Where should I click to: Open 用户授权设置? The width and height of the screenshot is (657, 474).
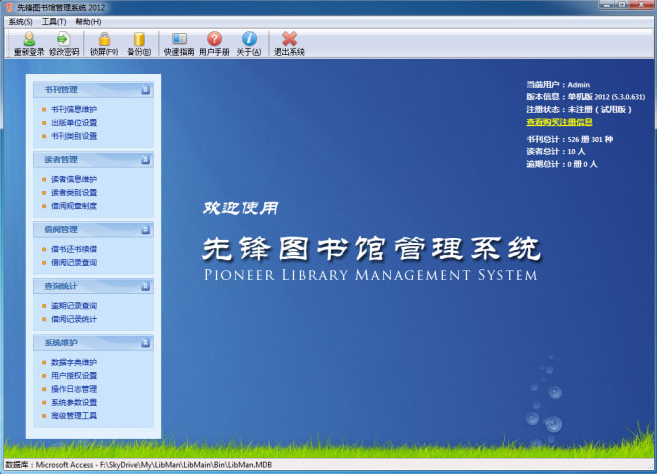[74, 376]
